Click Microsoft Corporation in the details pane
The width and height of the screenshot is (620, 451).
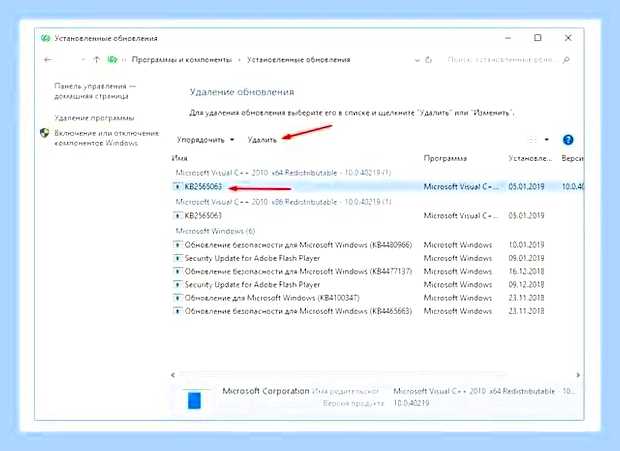(x=266, y=391)
